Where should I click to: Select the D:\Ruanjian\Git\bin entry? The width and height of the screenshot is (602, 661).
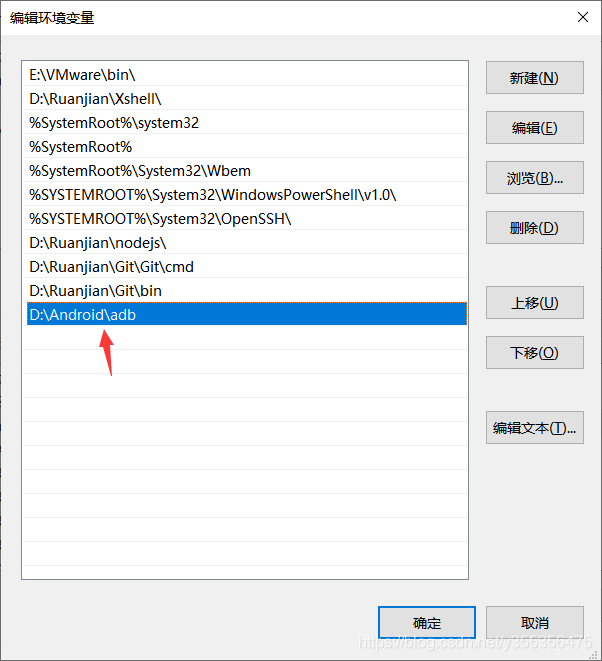pos(246,291)
